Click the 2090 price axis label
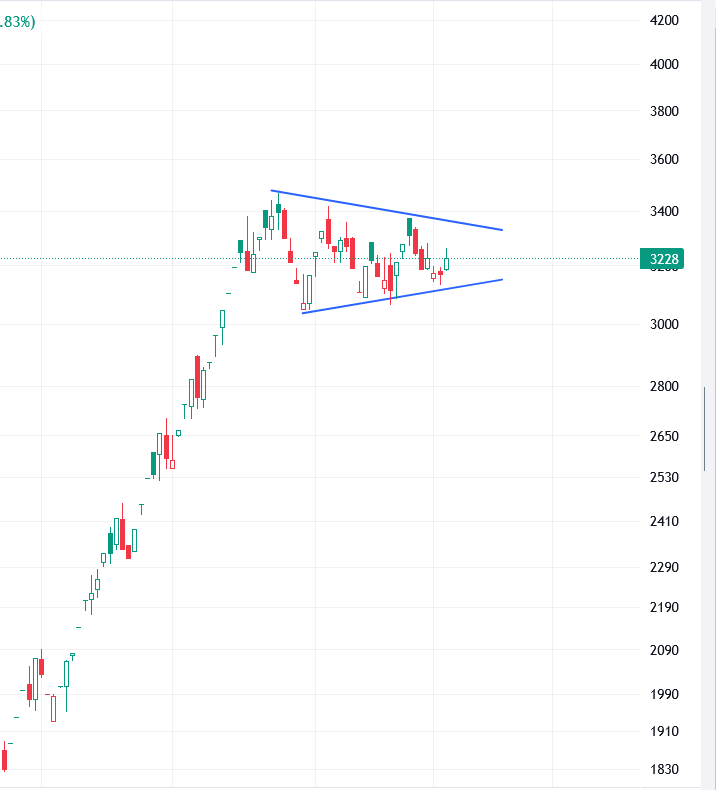The image size is (716, 790). [x=664, y=650]
